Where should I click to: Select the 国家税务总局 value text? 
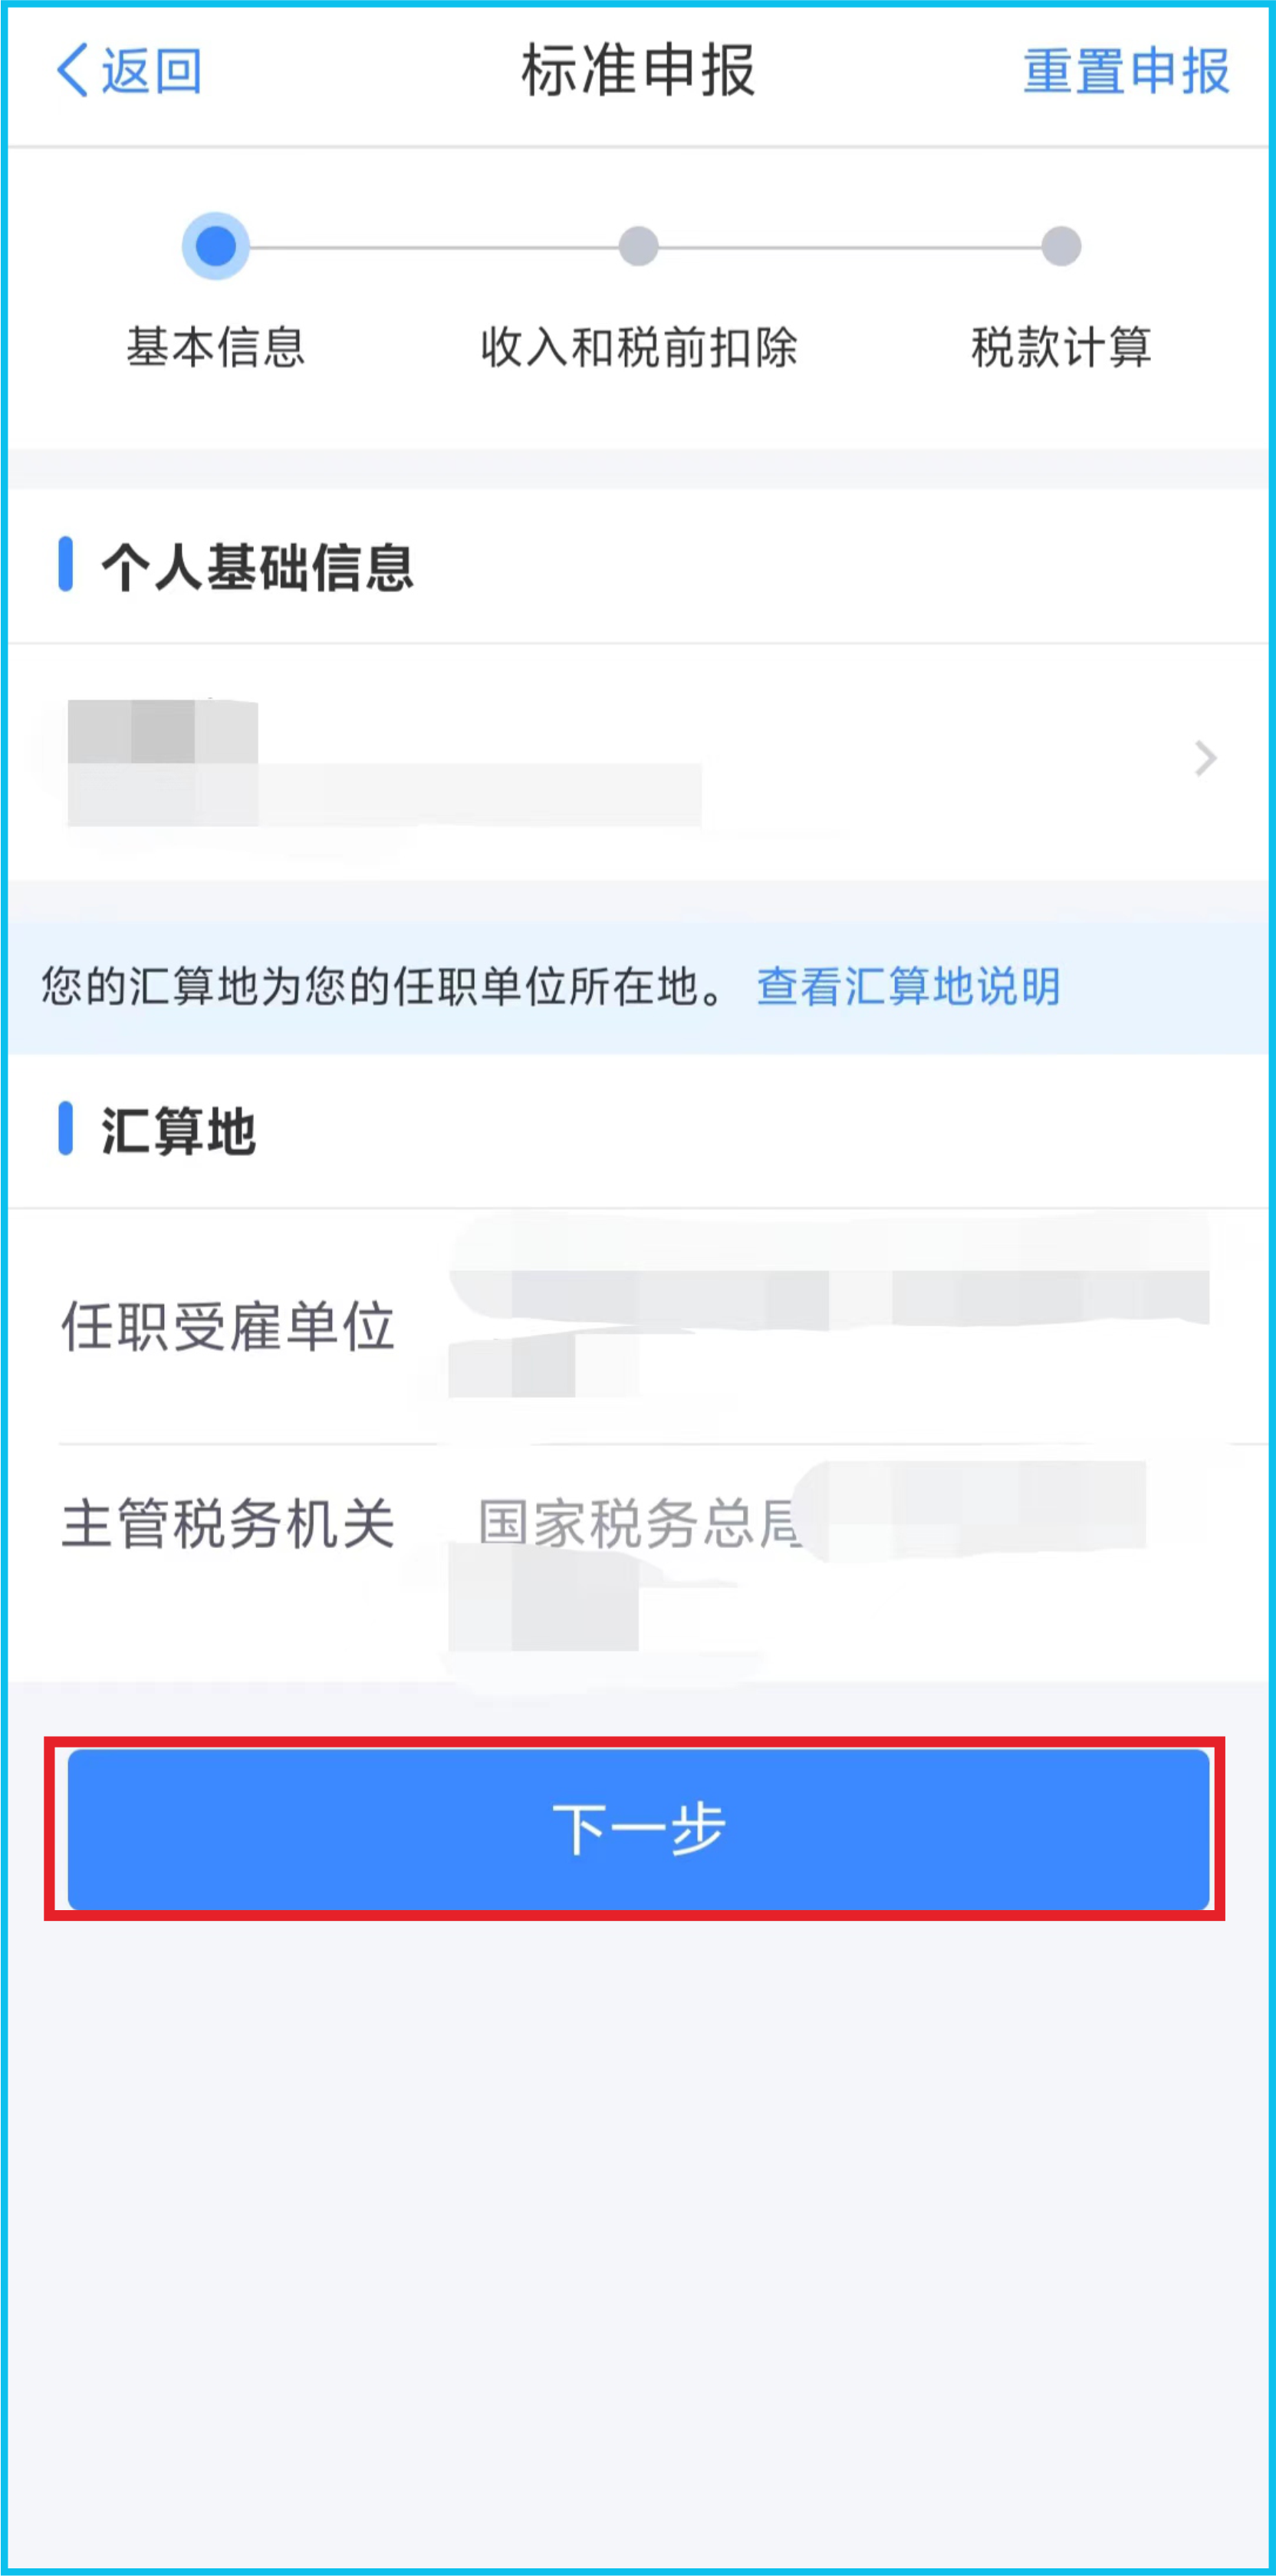639,1524
